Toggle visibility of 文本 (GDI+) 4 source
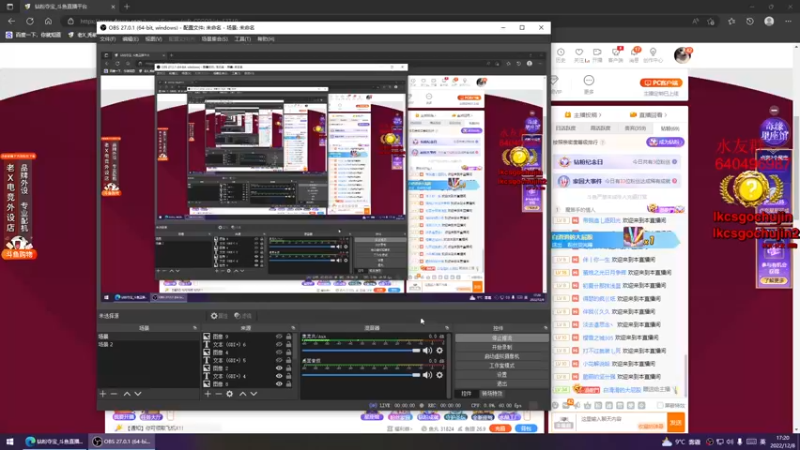The height and width of the screenshot is (450, 800). 279,376
